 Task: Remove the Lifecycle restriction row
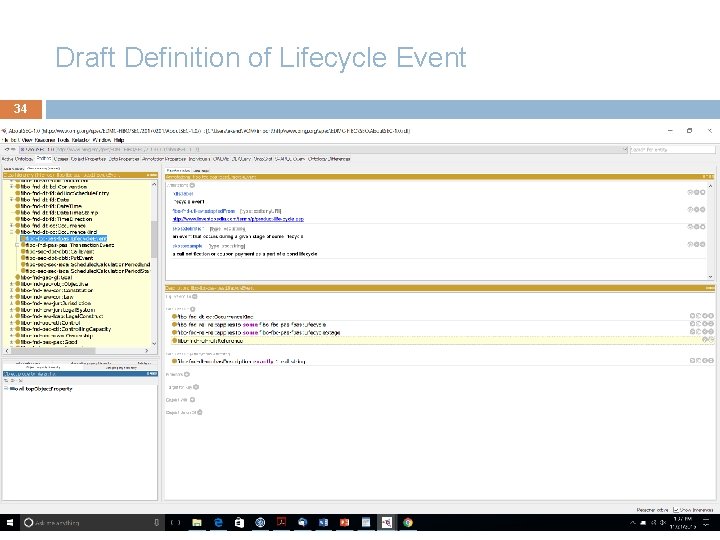click(x=705, y=324)
